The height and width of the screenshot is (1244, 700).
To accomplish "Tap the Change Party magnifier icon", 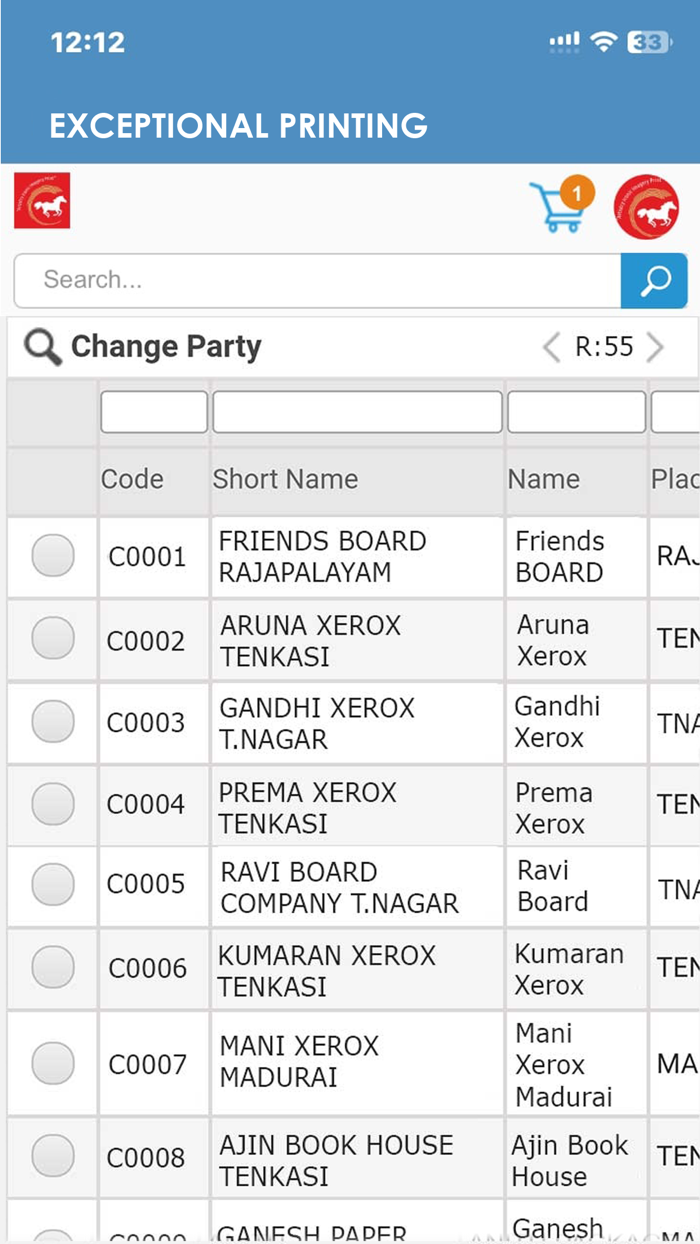I will tap(43, 348).
